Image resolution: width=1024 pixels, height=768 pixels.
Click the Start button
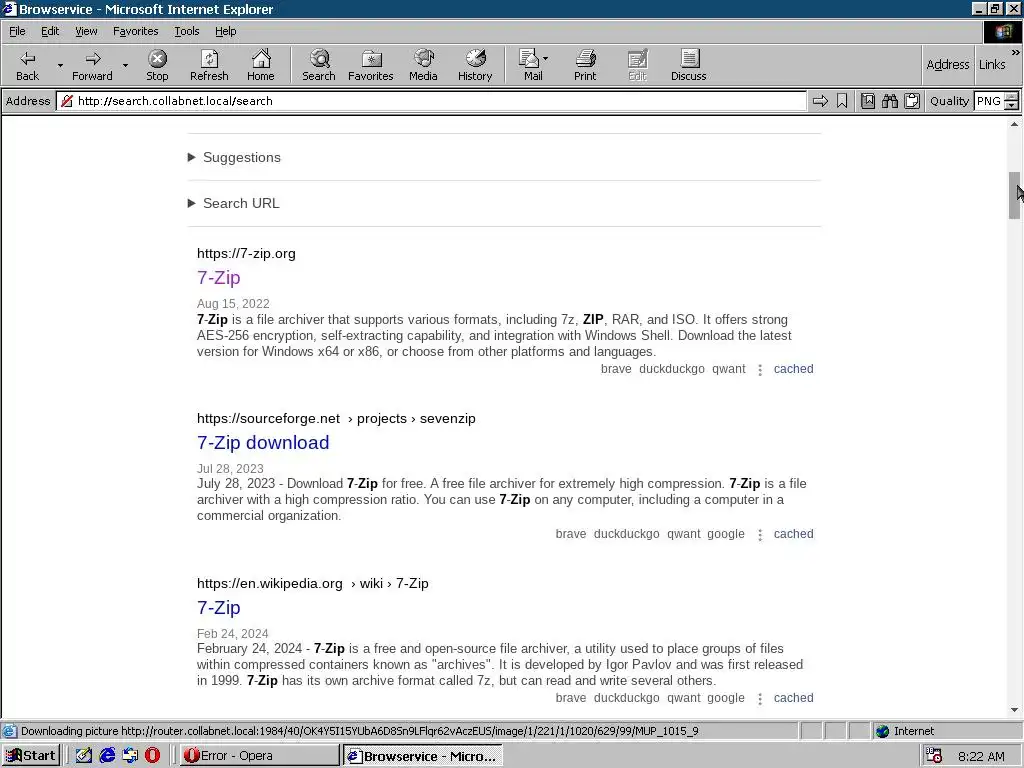coord(31,756)
